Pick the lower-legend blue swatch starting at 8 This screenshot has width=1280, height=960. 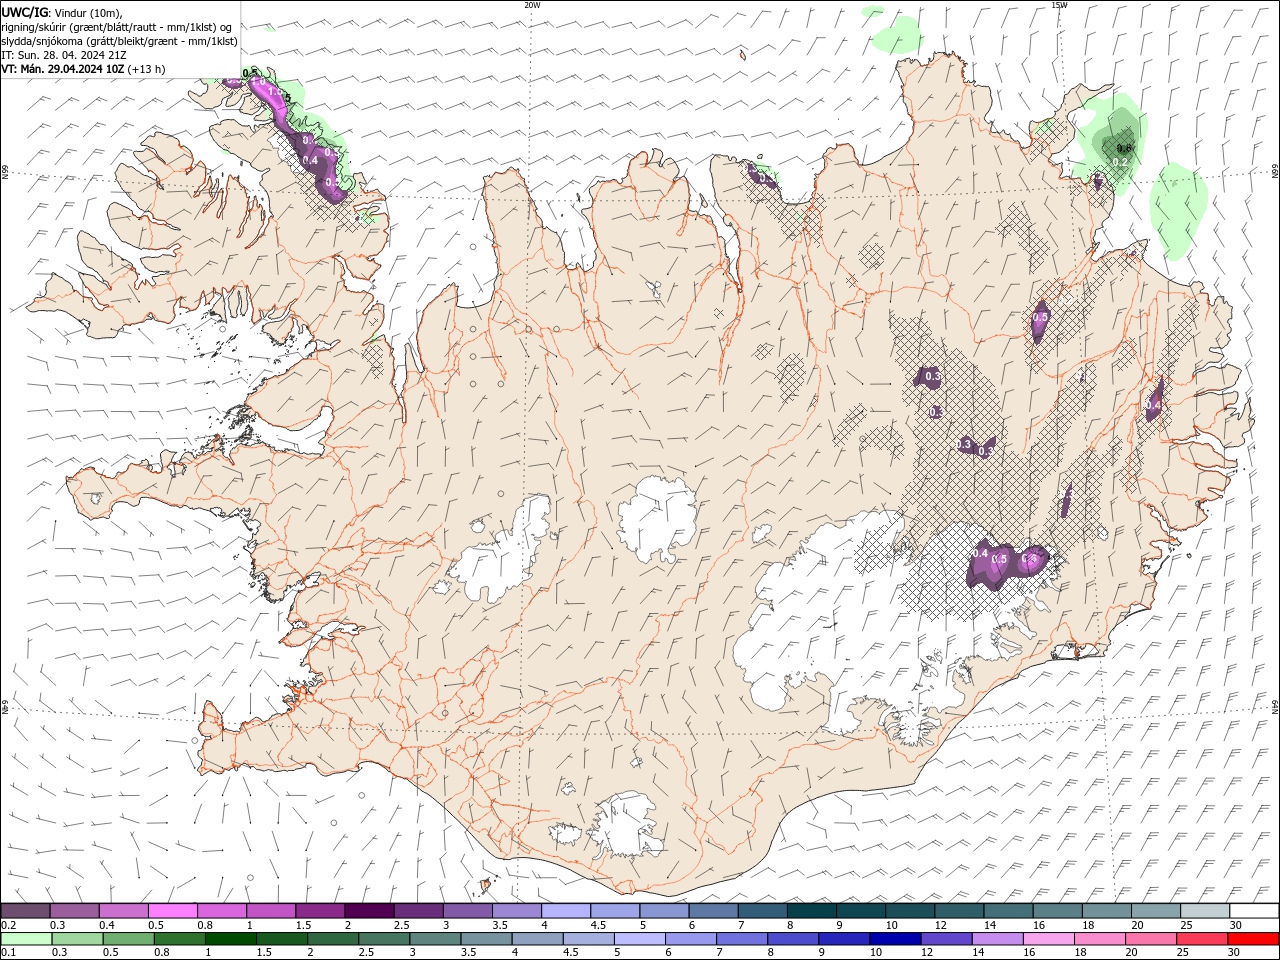point(794,939)
